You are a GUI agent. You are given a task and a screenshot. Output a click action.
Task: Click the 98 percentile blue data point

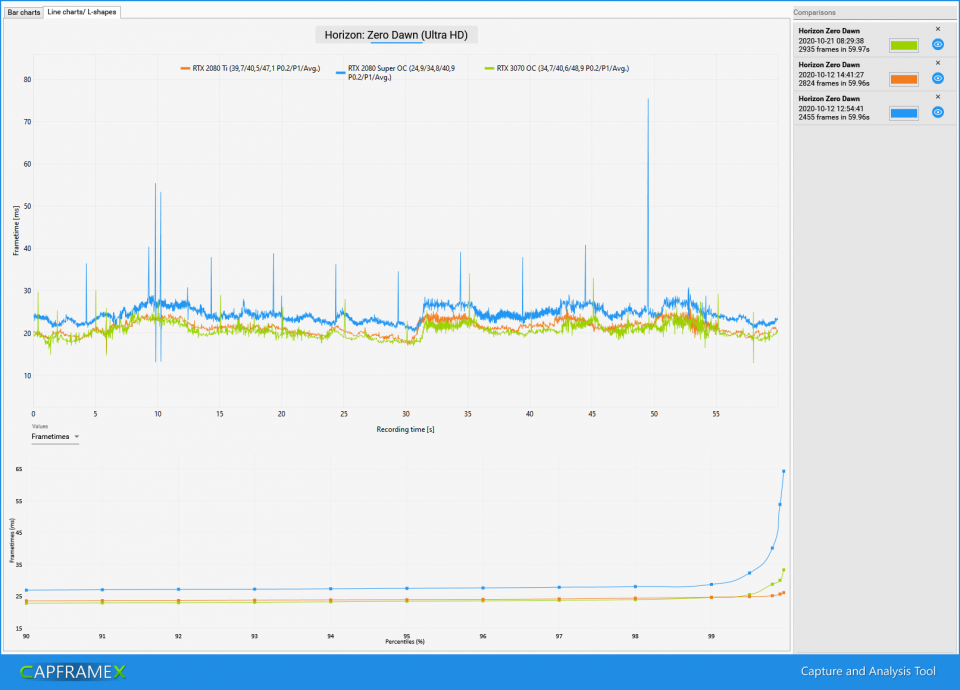635,587
